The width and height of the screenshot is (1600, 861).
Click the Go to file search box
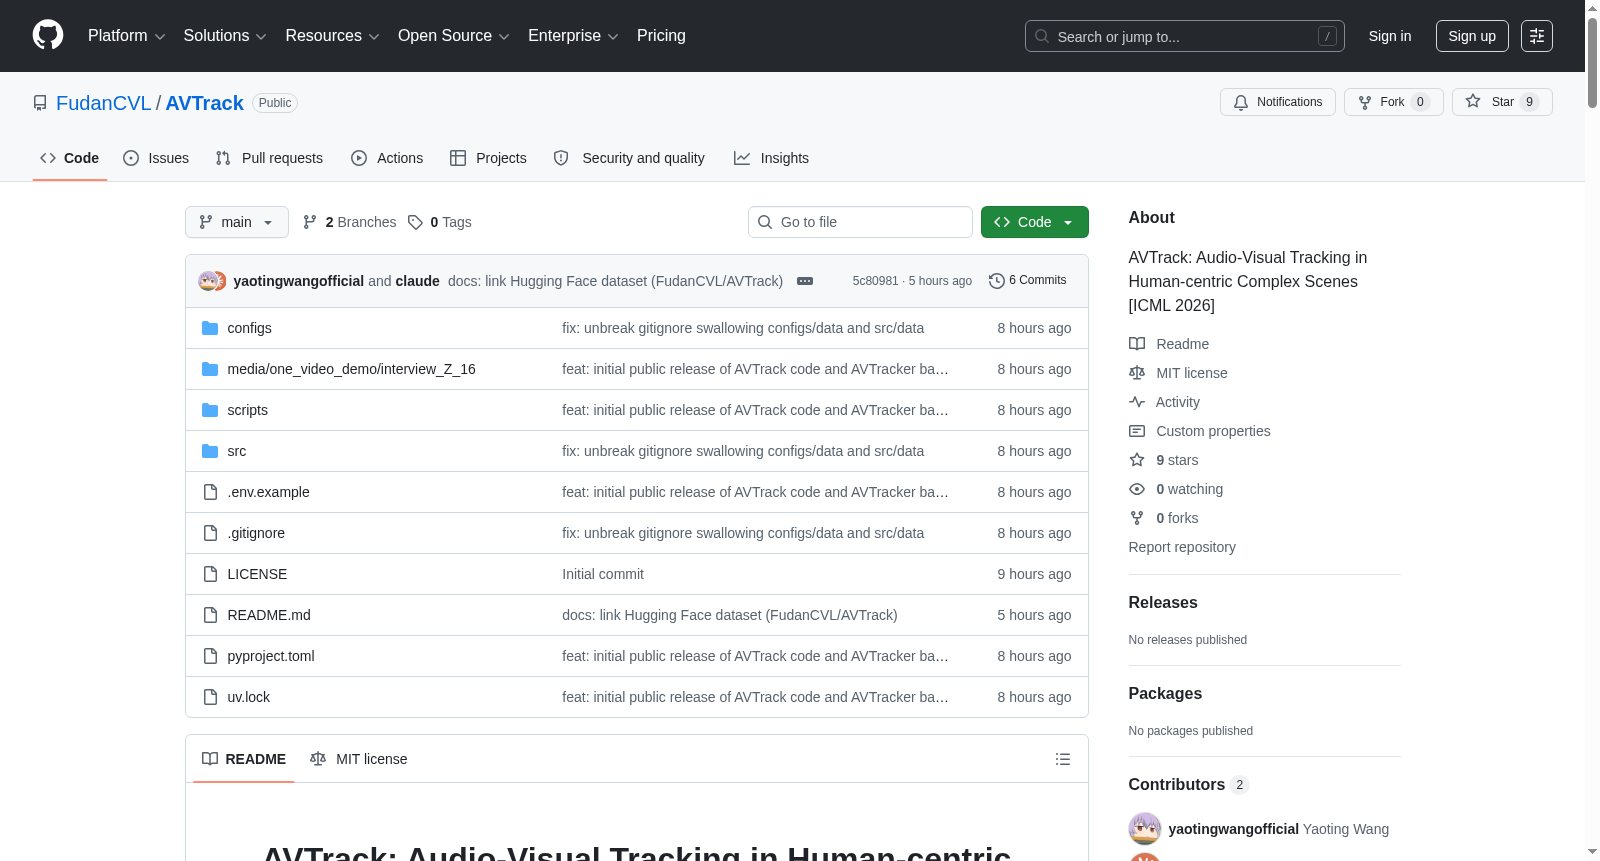pos(860,222)
